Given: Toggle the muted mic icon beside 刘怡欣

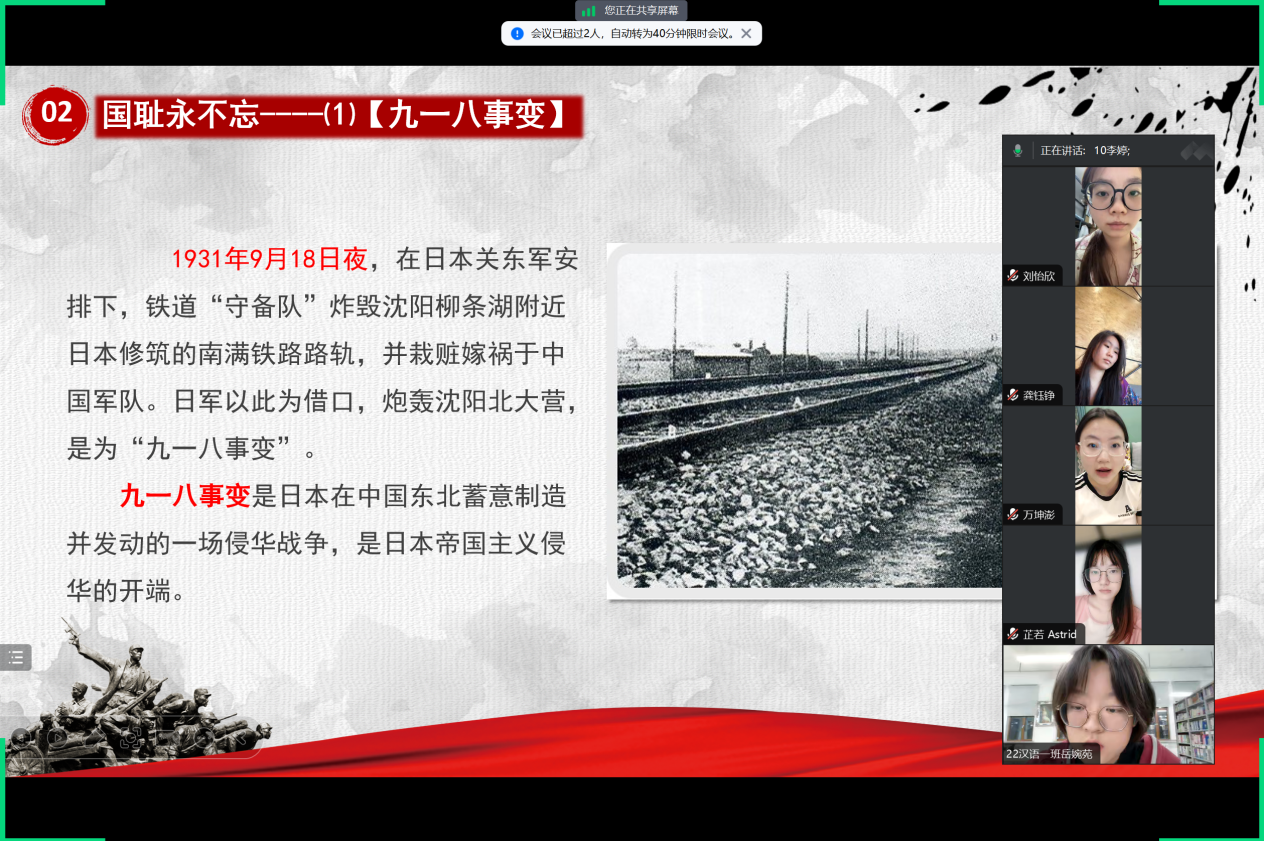Looking at the screenshot, I should (1013, 276).
